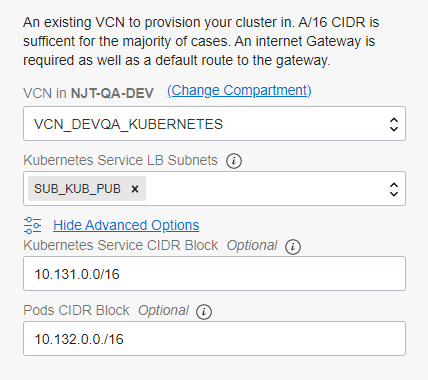Show info for Kubernetes Service LB Subnets
Screen dimensions: 428x380
coord(234,161)
